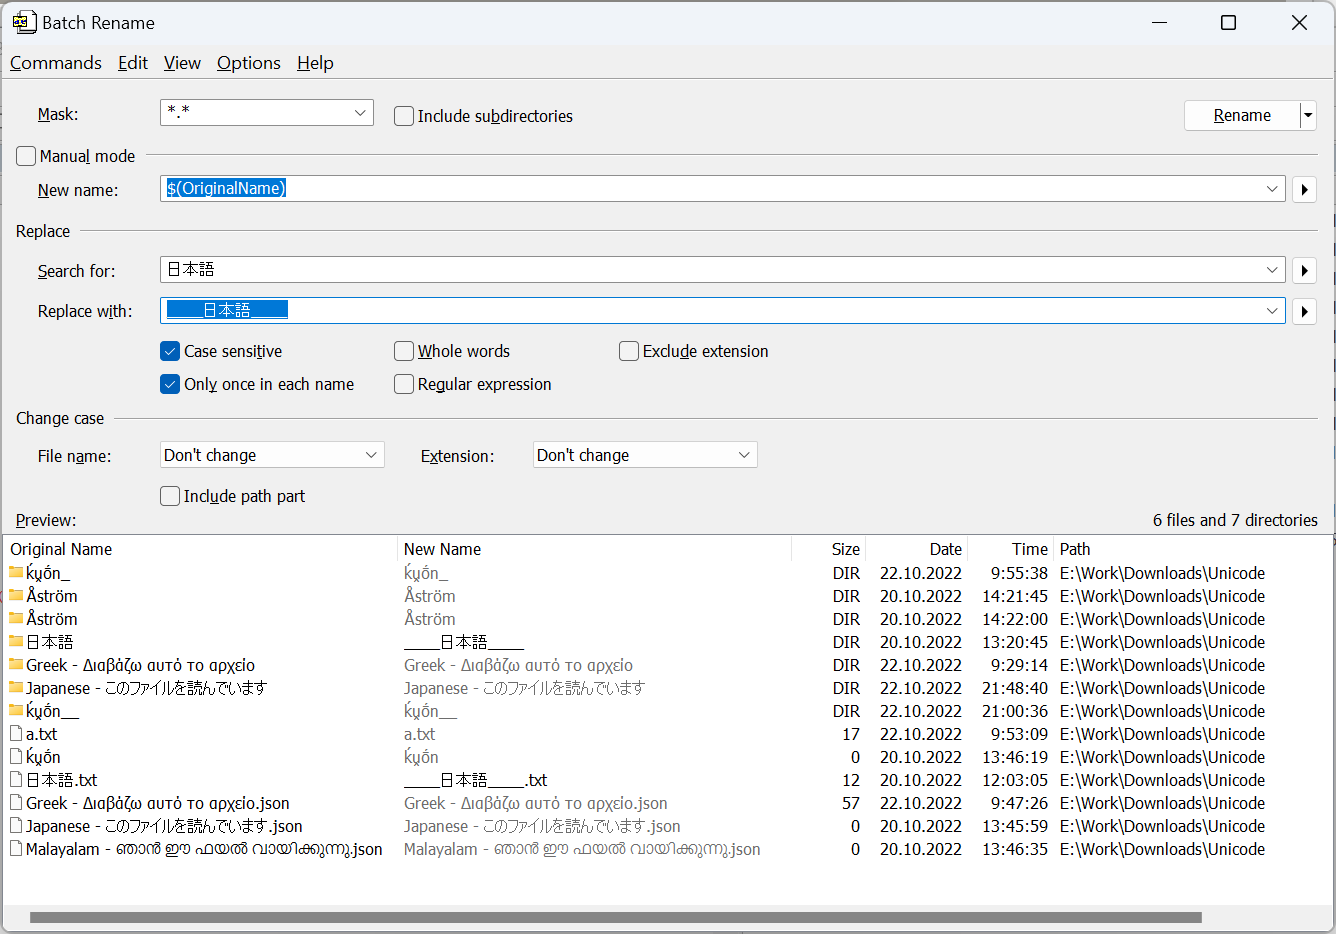Viewport: 1336px width, 934px height.
Task: Click the folder icon for Åström directory
Action: click(x=16, y=596)
